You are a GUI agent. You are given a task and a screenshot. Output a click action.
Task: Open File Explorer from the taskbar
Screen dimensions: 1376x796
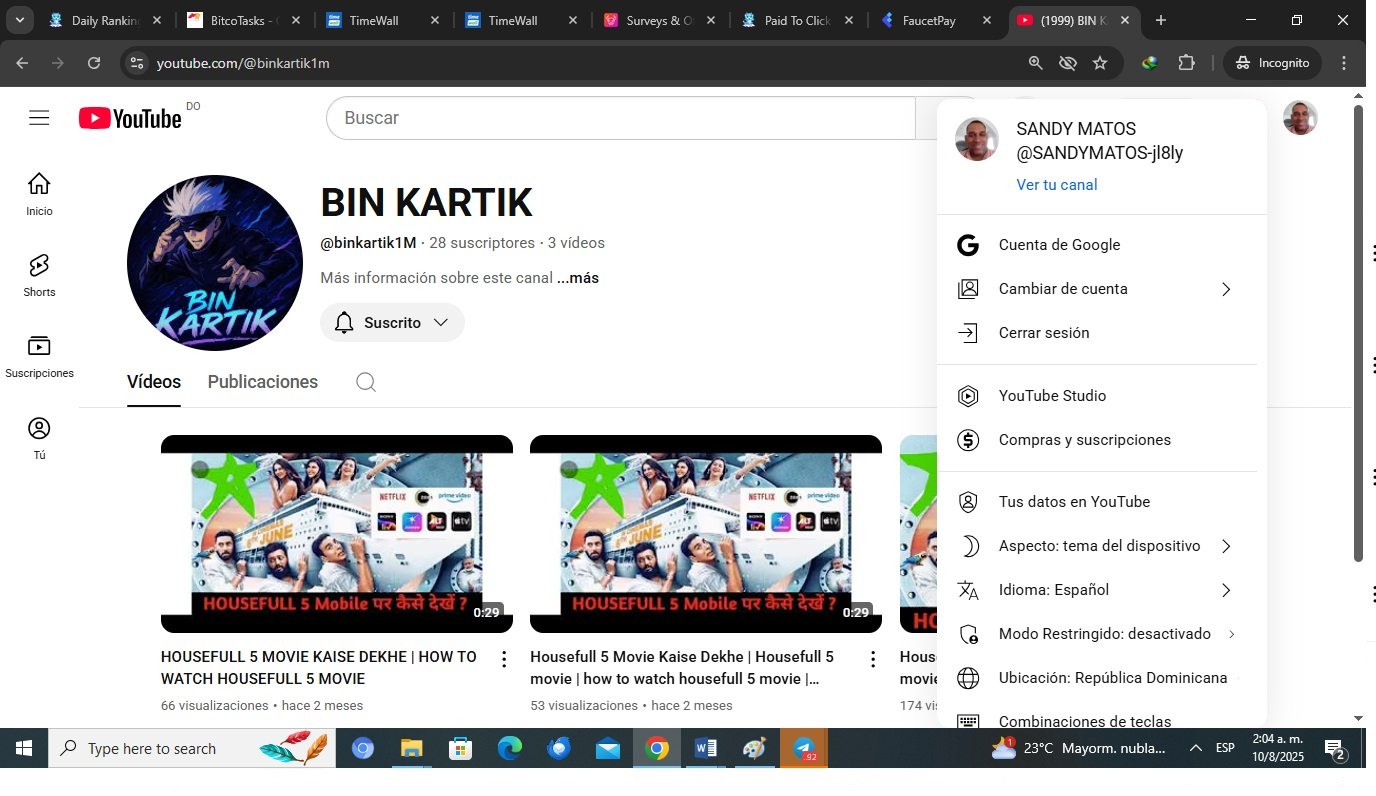coord(412,748)
